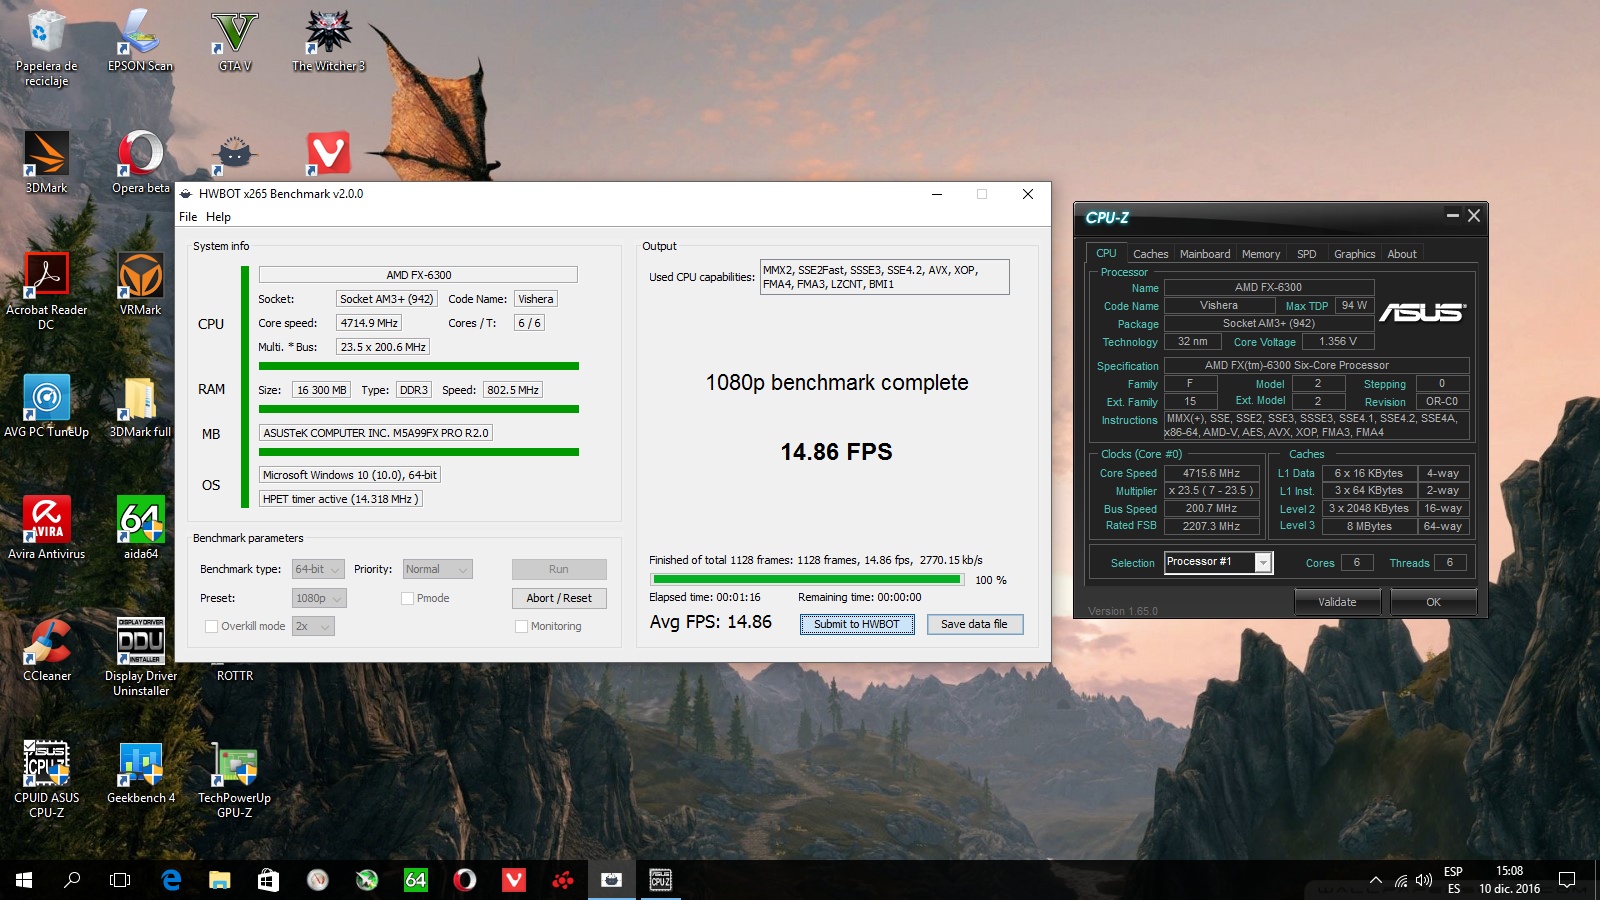Select the Geekbench 4 desktop icon
The width and height of the screenshot is (1600, 900).
pos(140,772)
